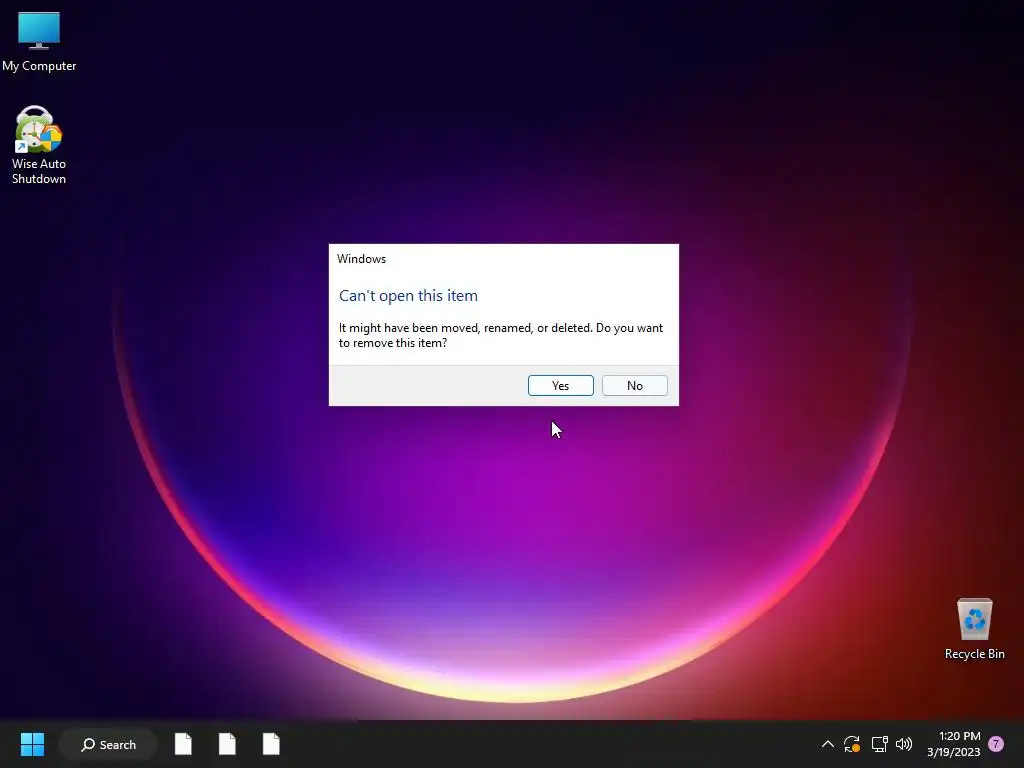Select the Wise Auto Shutdown shortcut
Viewport: 1024px width, 768px height.
tap(39, 145)
